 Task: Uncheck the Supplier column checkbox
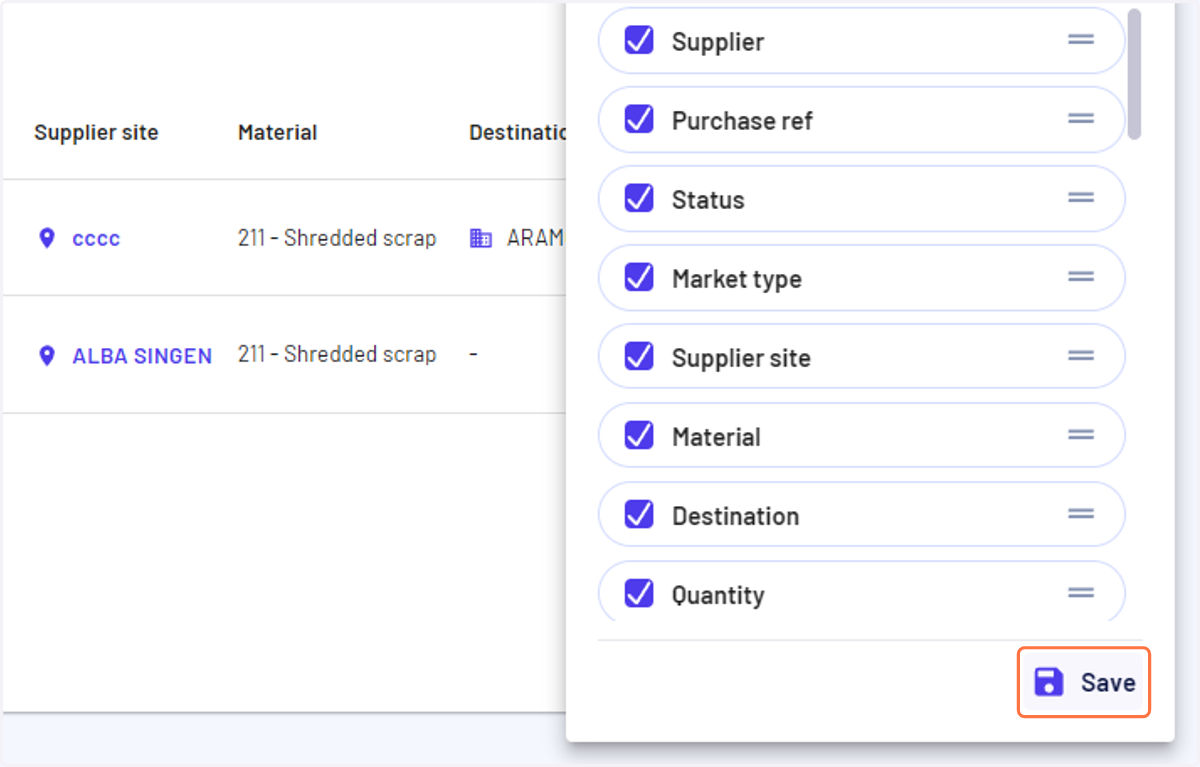(639, 40)
